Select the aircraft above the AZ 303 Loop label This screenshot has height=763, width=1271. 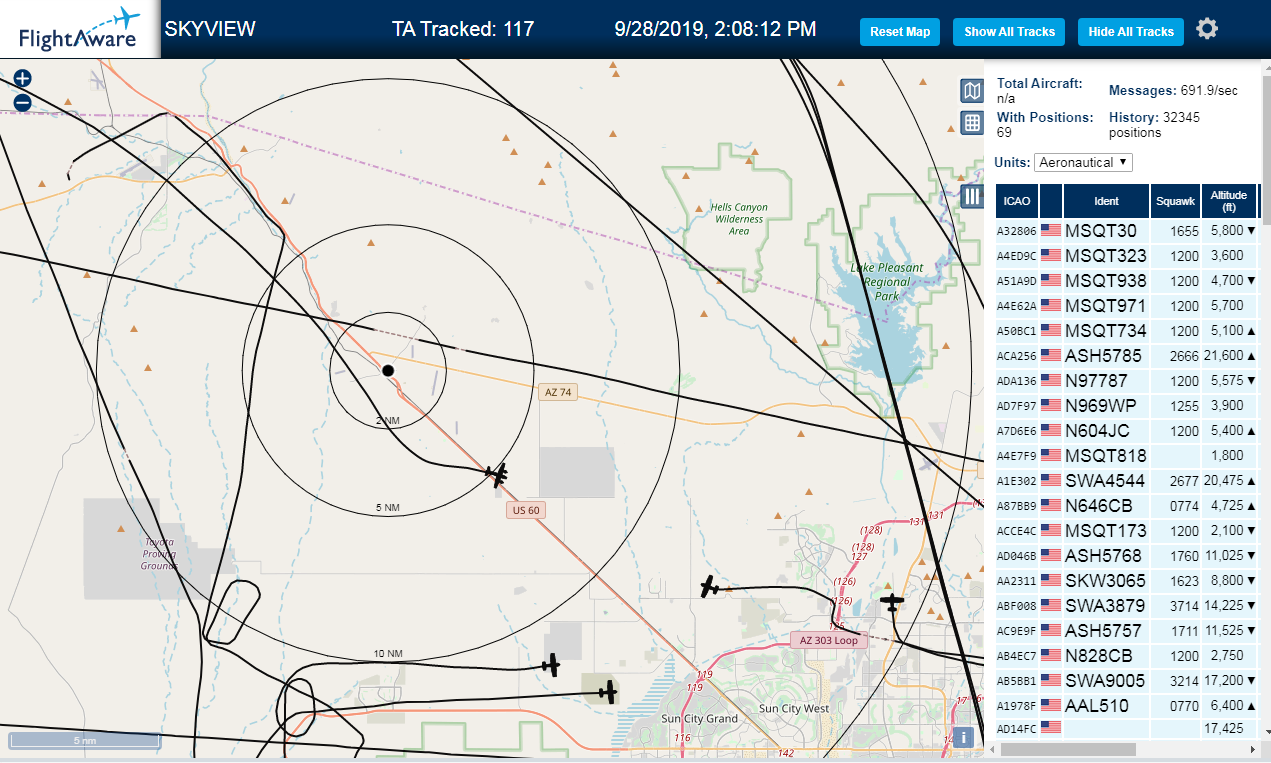pyautogui.click(x=892, y=602)
